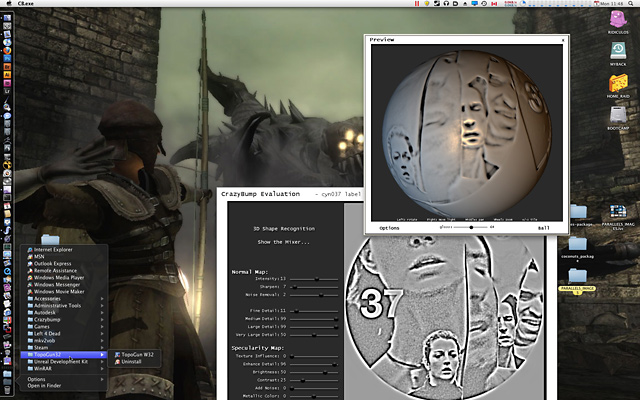Image resolution: width=640 pixels, height=400 pixels.
Task: Expand the Steam folder submenu
Action: click(64, 347)
